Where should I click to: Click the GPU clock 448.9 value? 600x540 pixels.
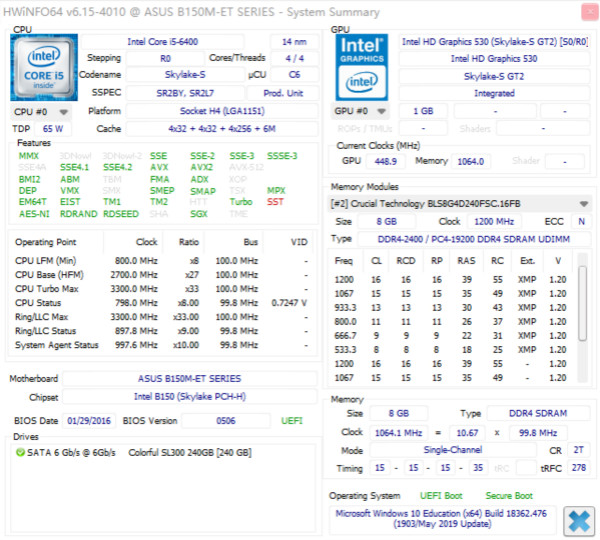[385, 161]
